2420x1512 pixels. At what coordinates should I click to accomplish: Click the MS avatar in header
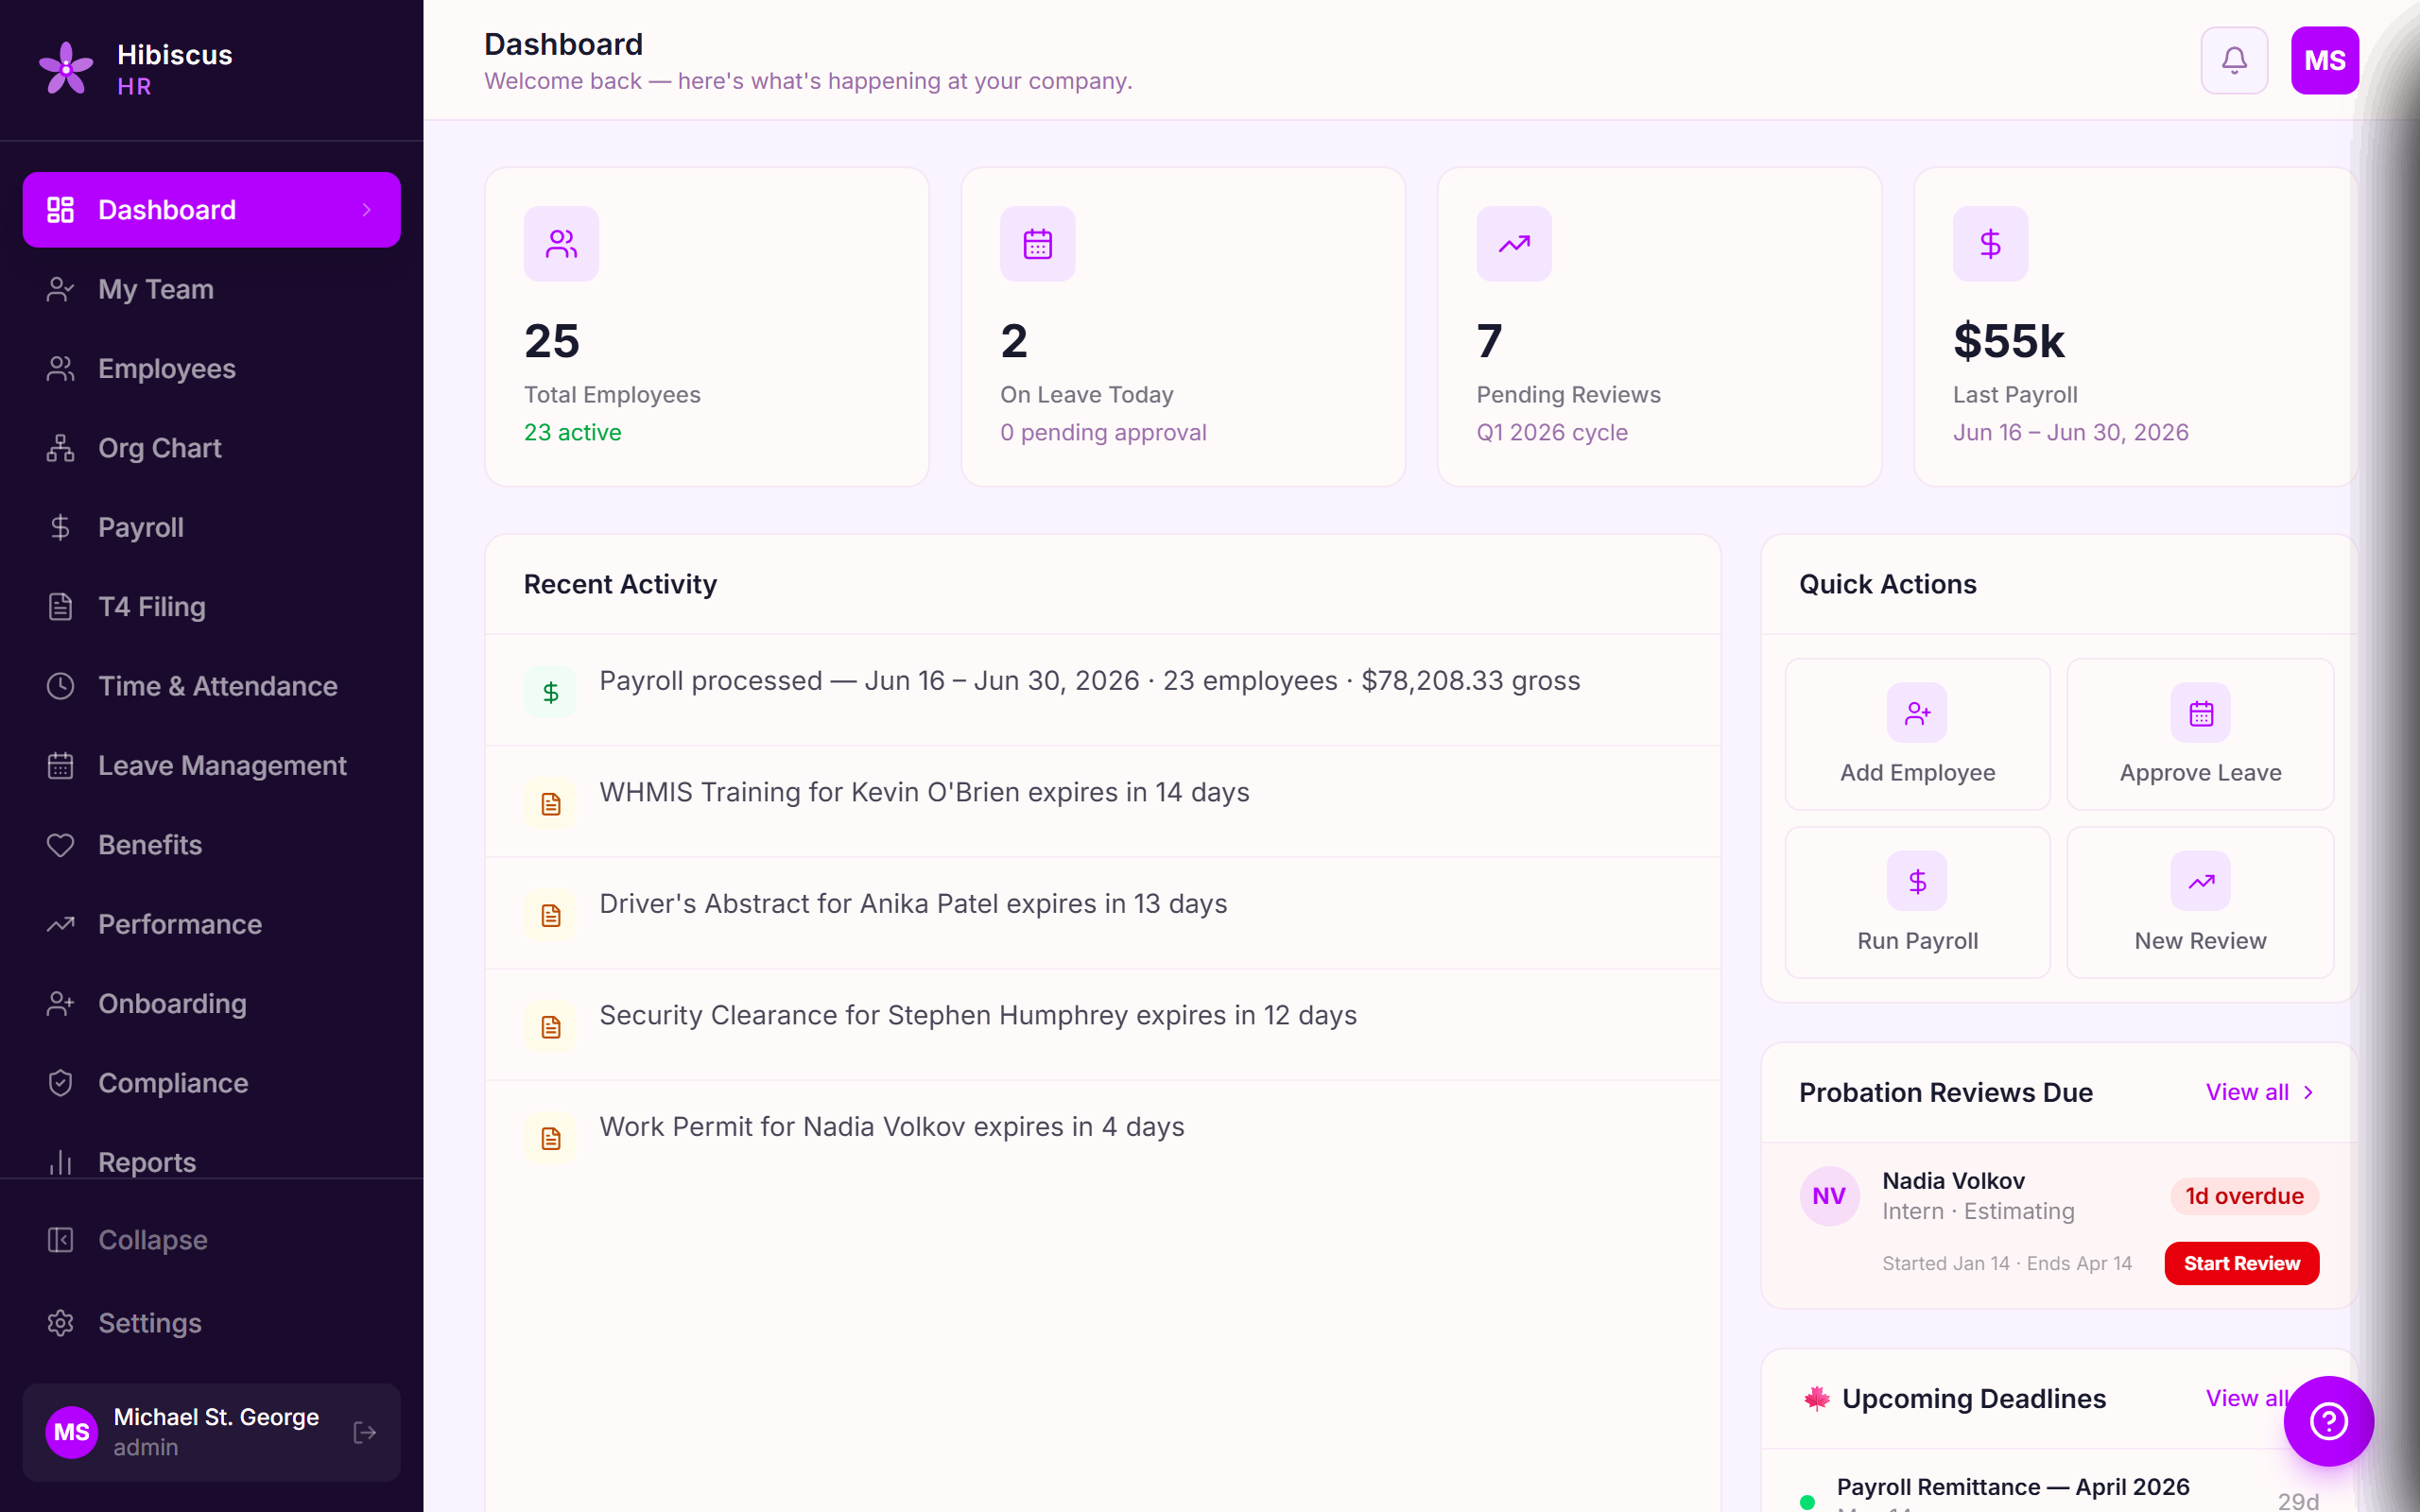point(2324,61)
